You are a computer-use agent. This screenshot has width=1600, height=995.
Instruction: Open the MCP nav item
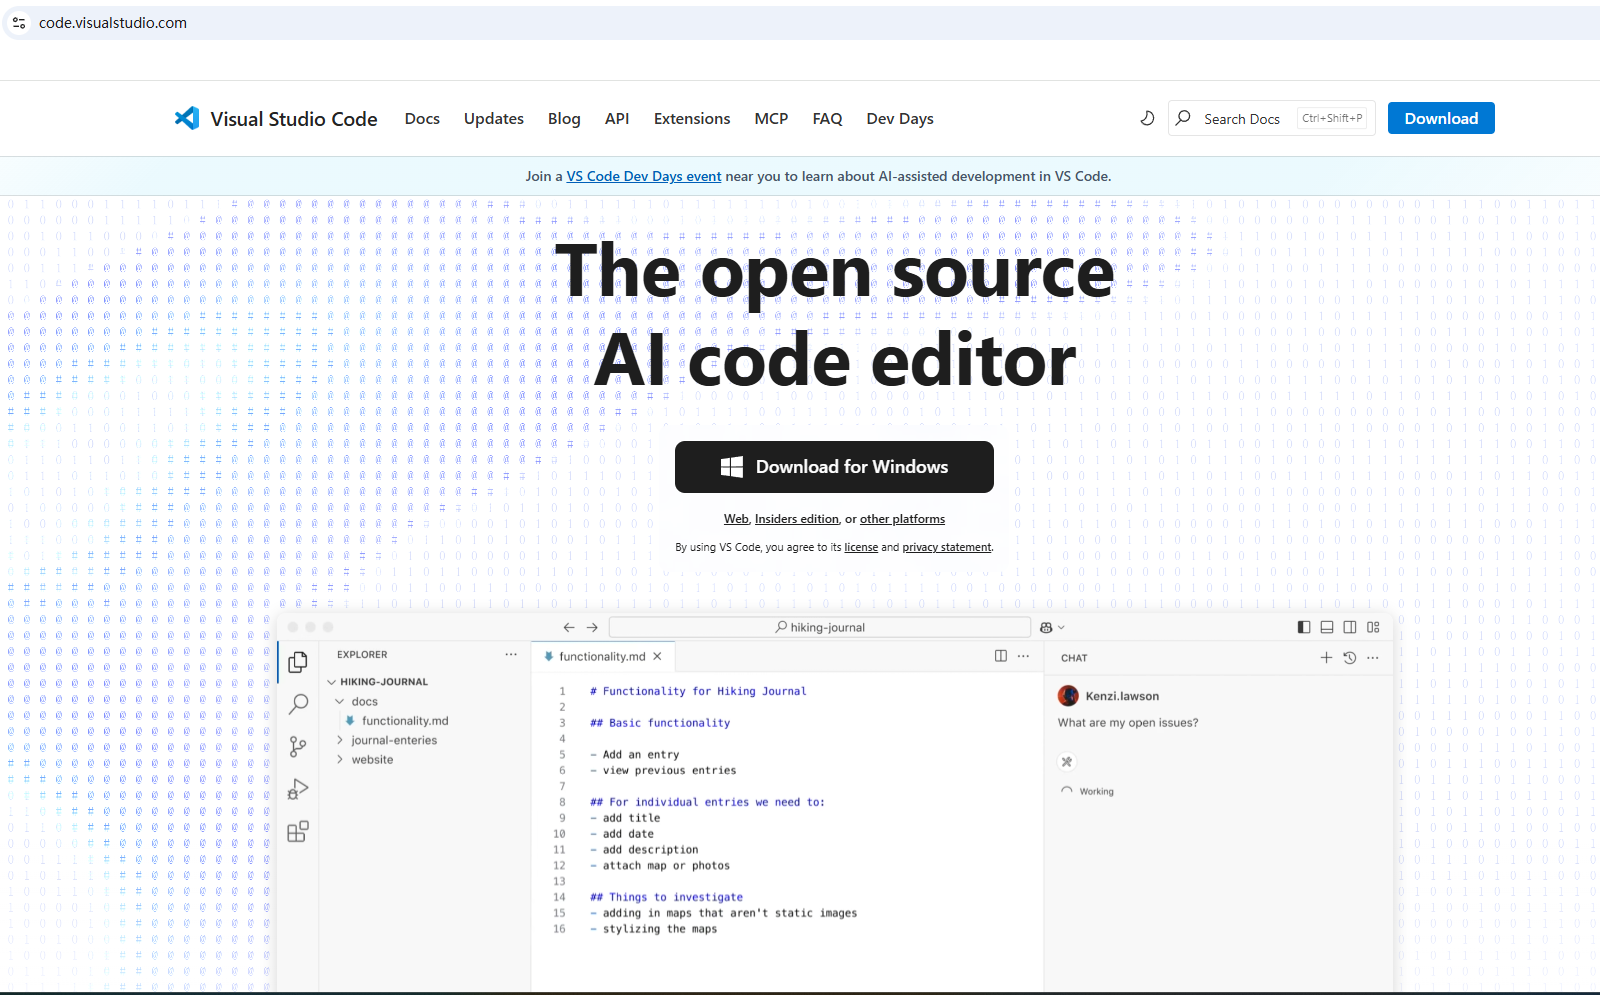click(771, 118)
